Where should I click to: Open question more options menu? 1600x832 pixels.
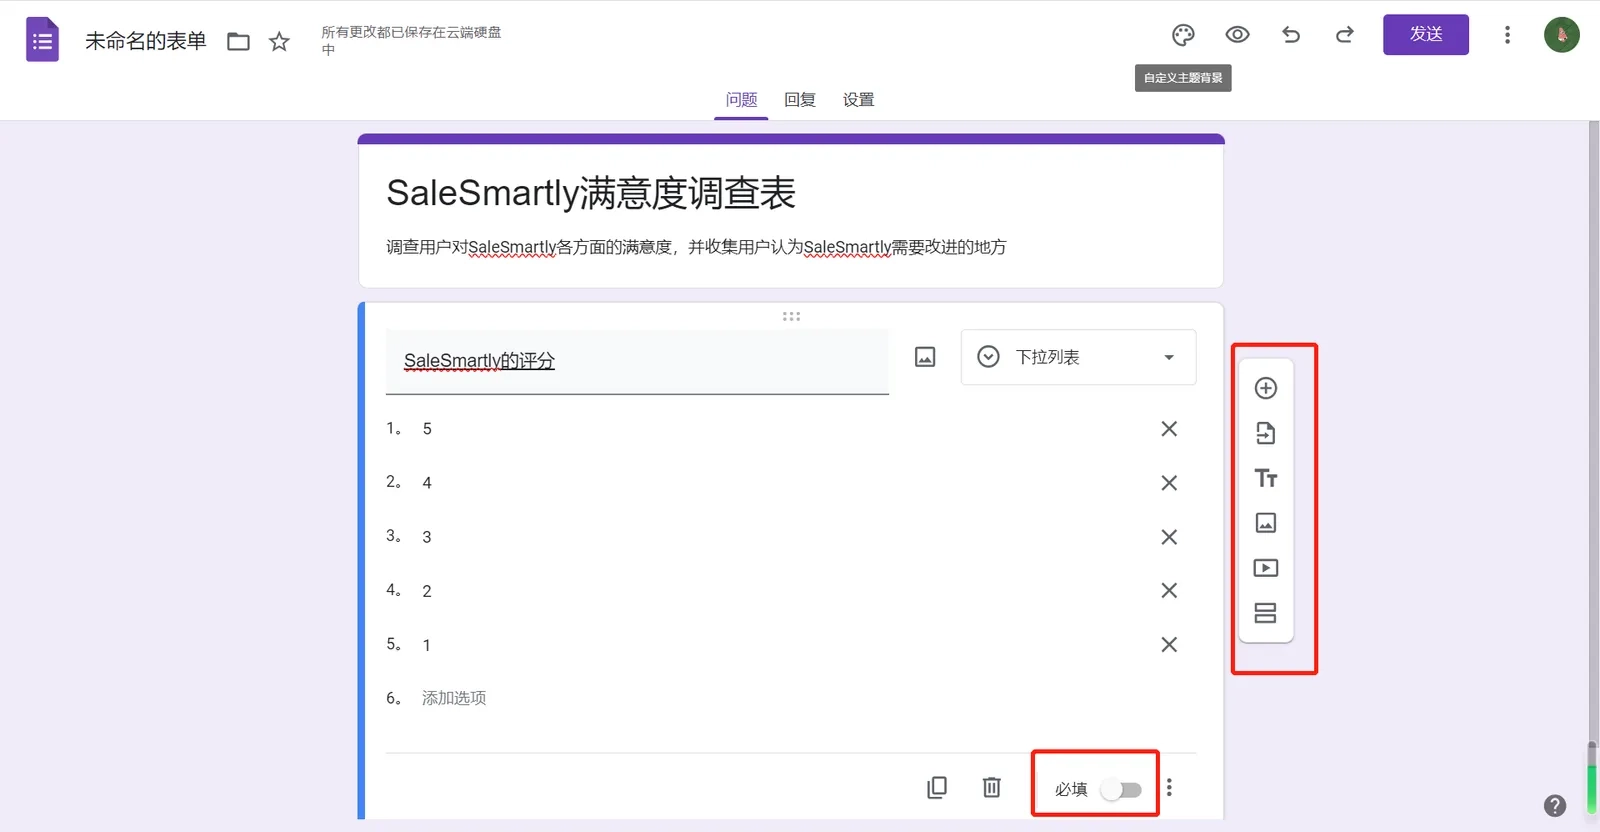(x=1169, y=788)
